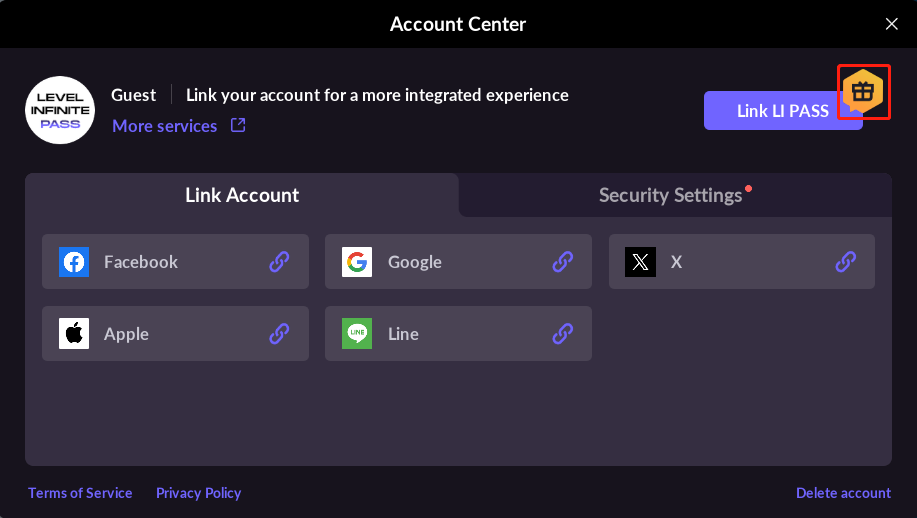Click the Google logo icon
The width and height of the screenshot is (917, 518).
[x=357, y=262]
